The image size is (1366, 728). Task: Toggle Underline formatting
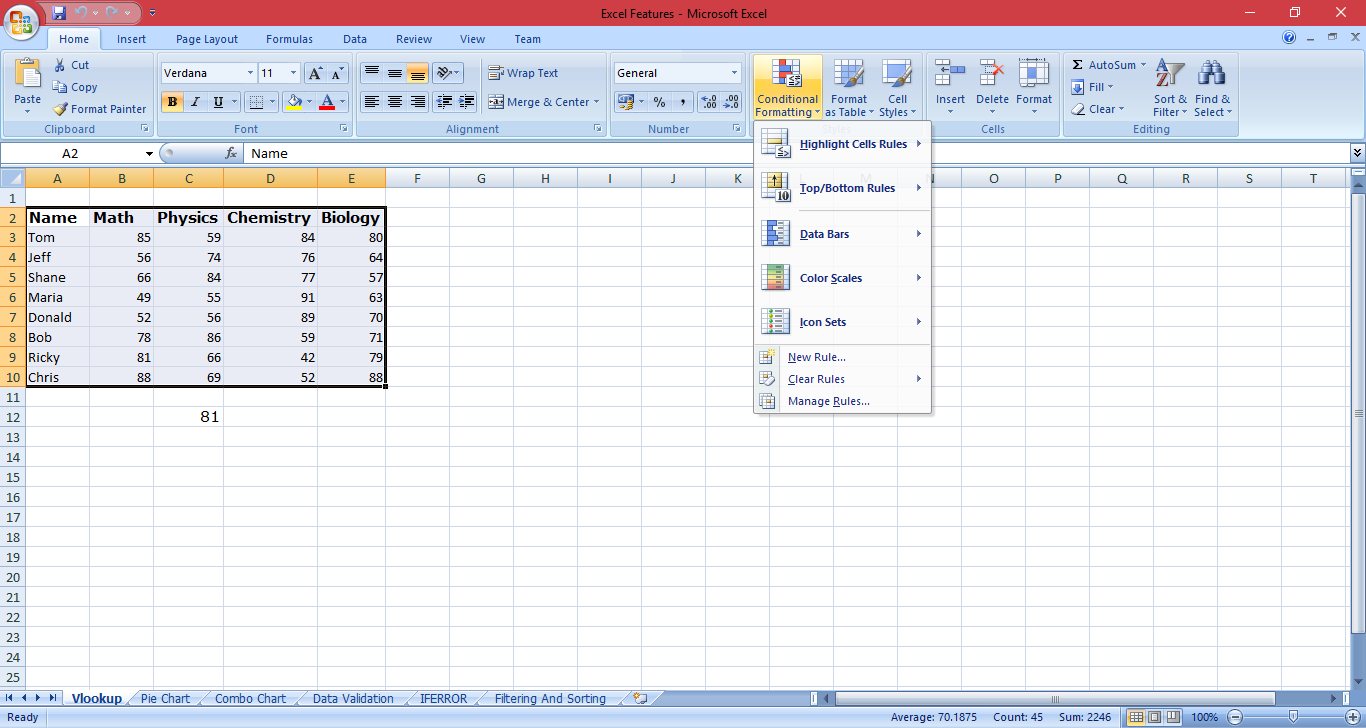pyautogui.click(x=218, y=102)
